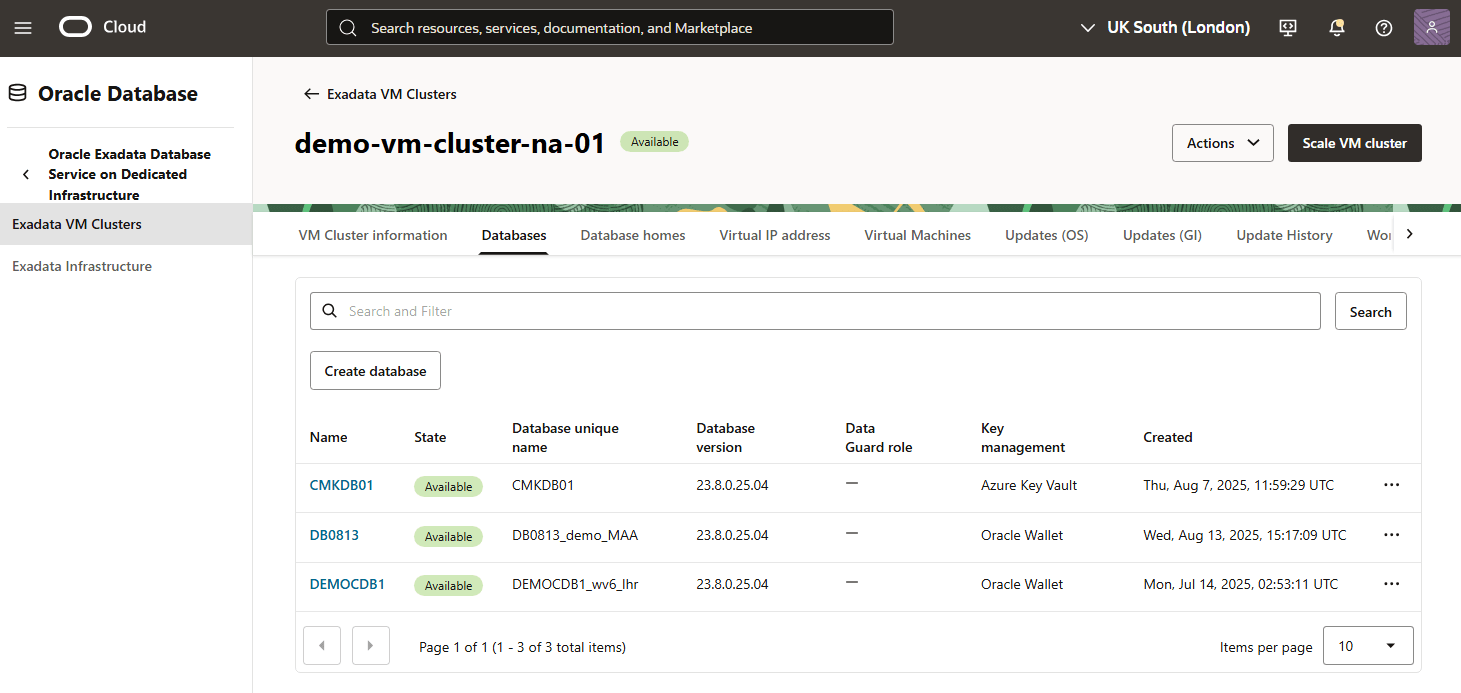Viewport: 1461px width, 693px height.
Task: Open the Actions dropdown
Action: click(1222, 142)
